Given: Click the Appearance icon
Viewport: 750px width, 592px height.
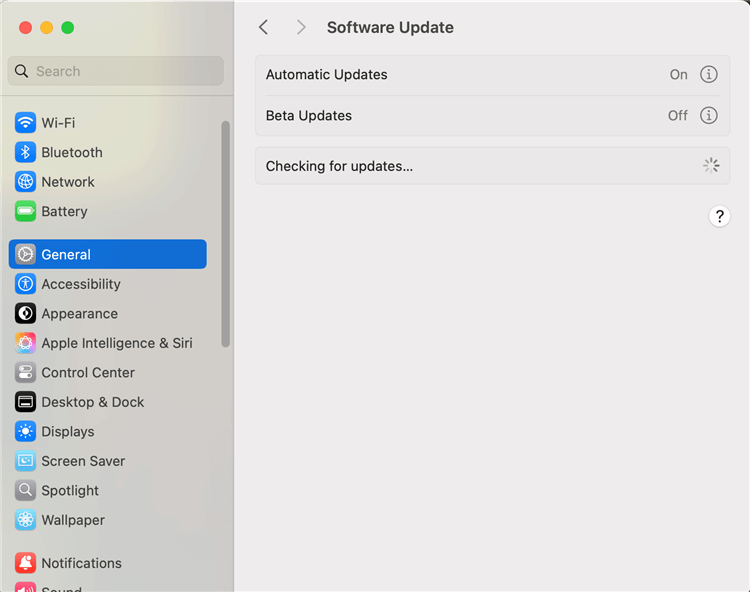Looking at the screenshot, I should (x=25, y=314).
